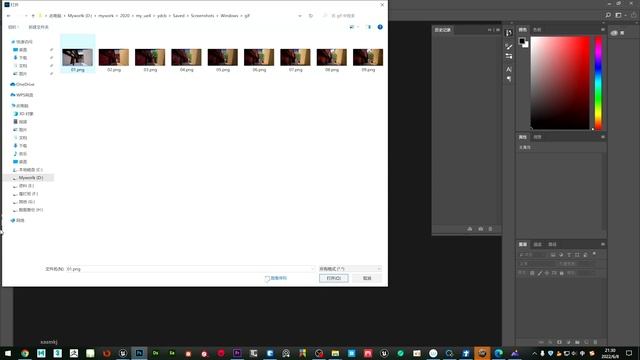Open the Properties panel flyout menu
The image size is (640, 360).
602,137
